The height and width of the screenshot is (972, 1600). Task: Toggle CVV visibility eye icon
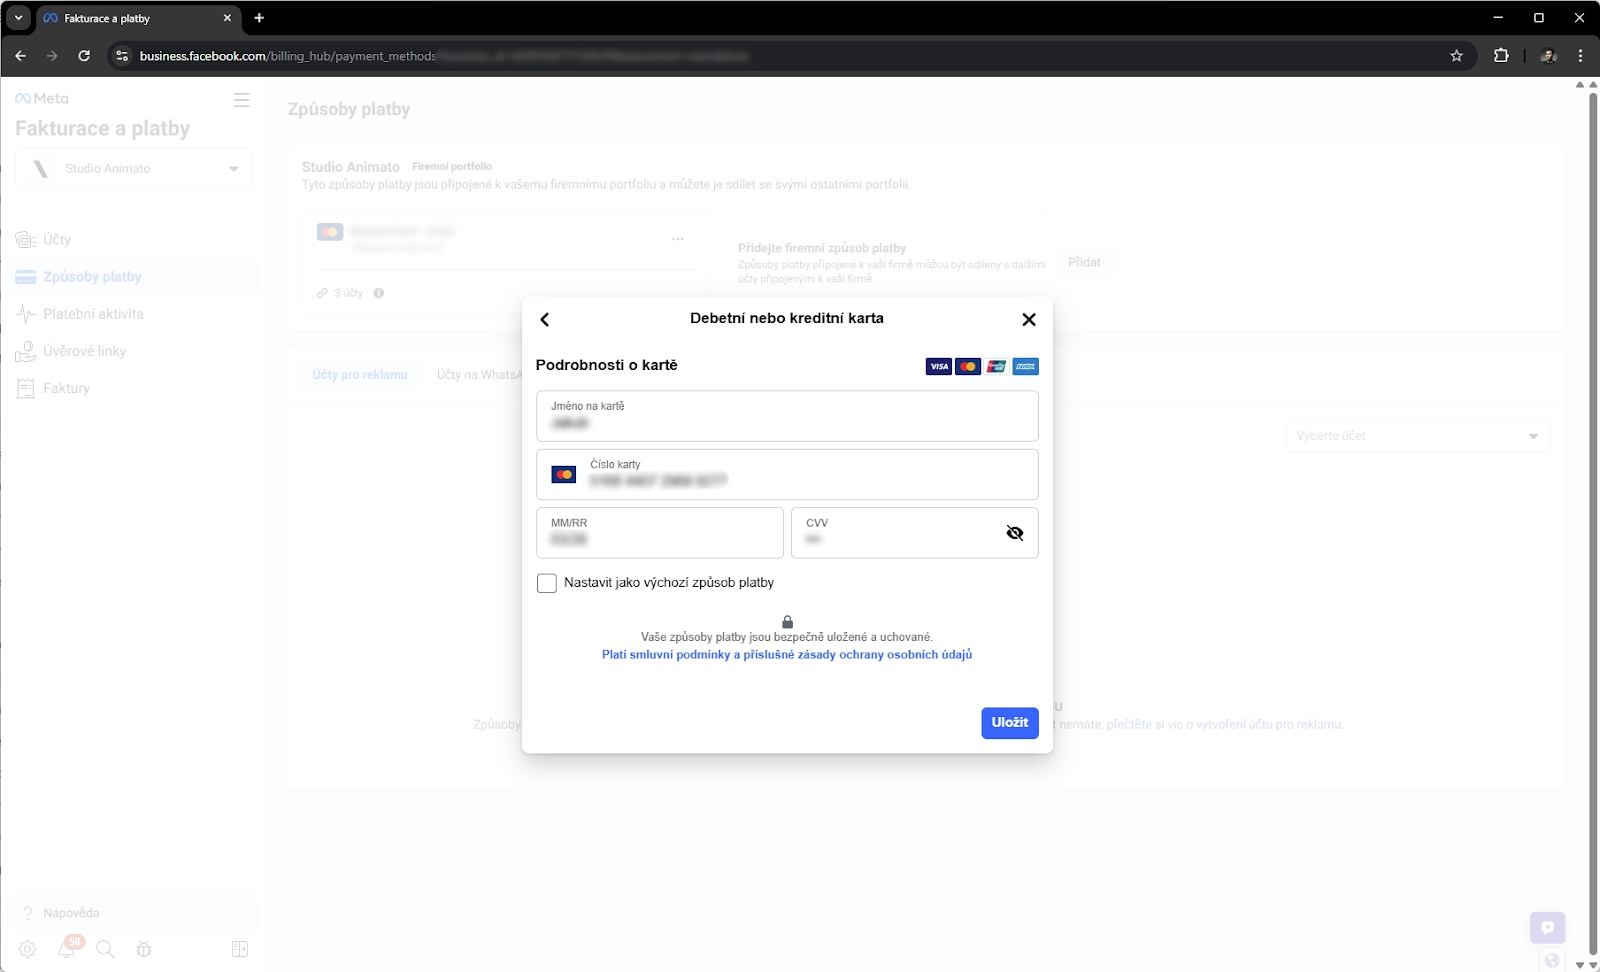click(x=1015, y=533)
